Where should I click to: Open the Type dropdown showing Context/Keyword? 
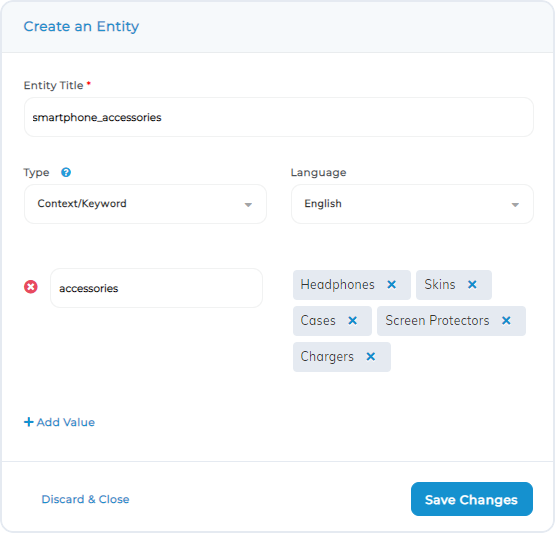coord(145,204)
